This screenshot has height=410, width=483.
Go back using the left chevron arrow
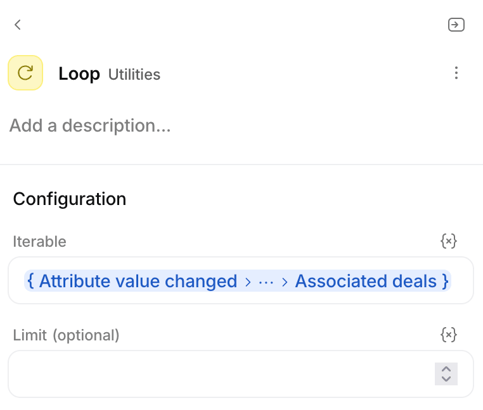[x=18, y=25]
